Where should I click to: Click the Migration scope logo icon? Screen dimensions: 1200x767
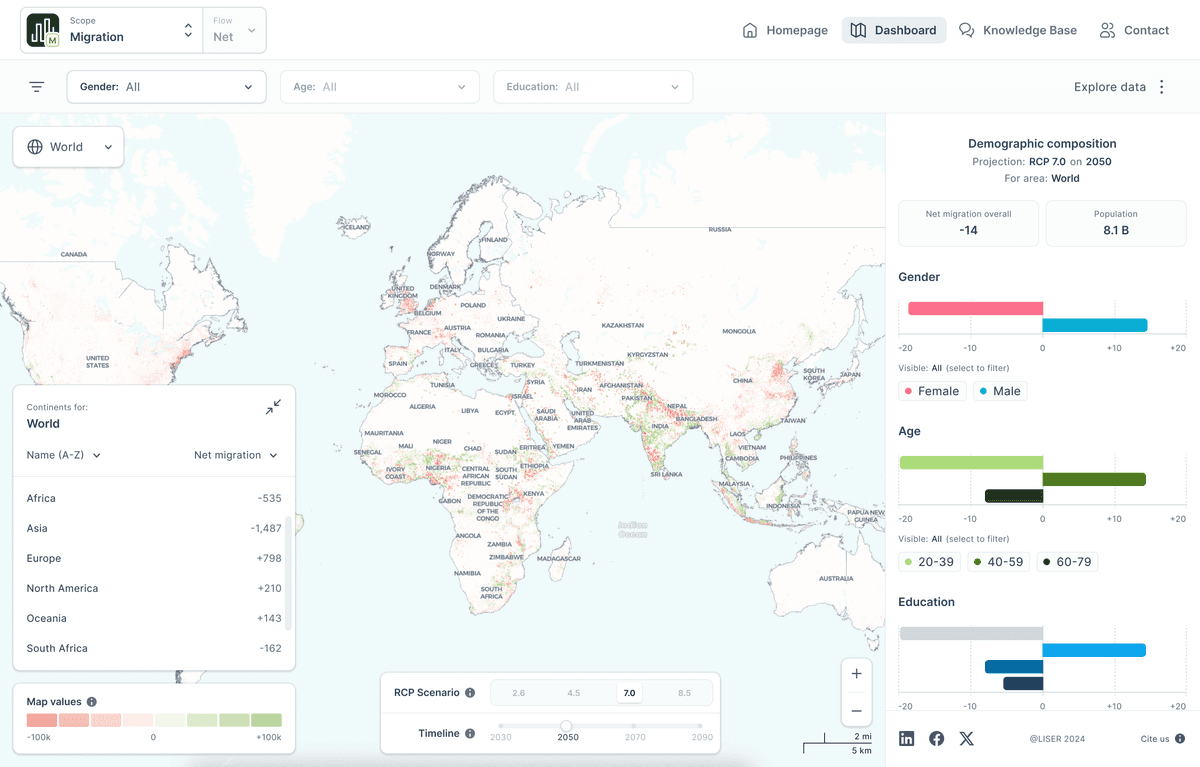(43, 30)
